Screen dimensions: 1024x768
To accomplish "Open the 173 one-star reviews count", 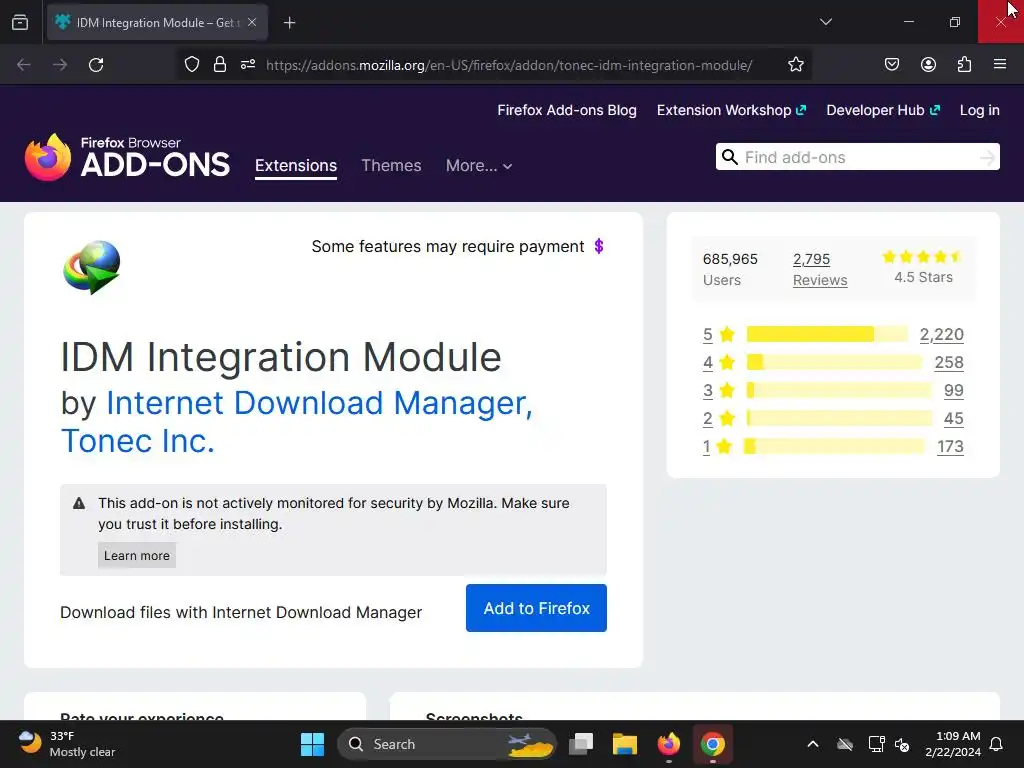I will pyautogui.click(x=950, y=447).
